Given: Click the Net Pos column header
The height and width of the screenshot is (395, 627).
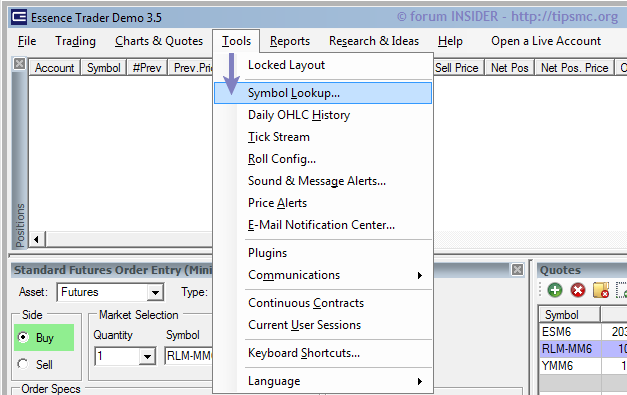Looking at the screenshot, I should point(510,68).
